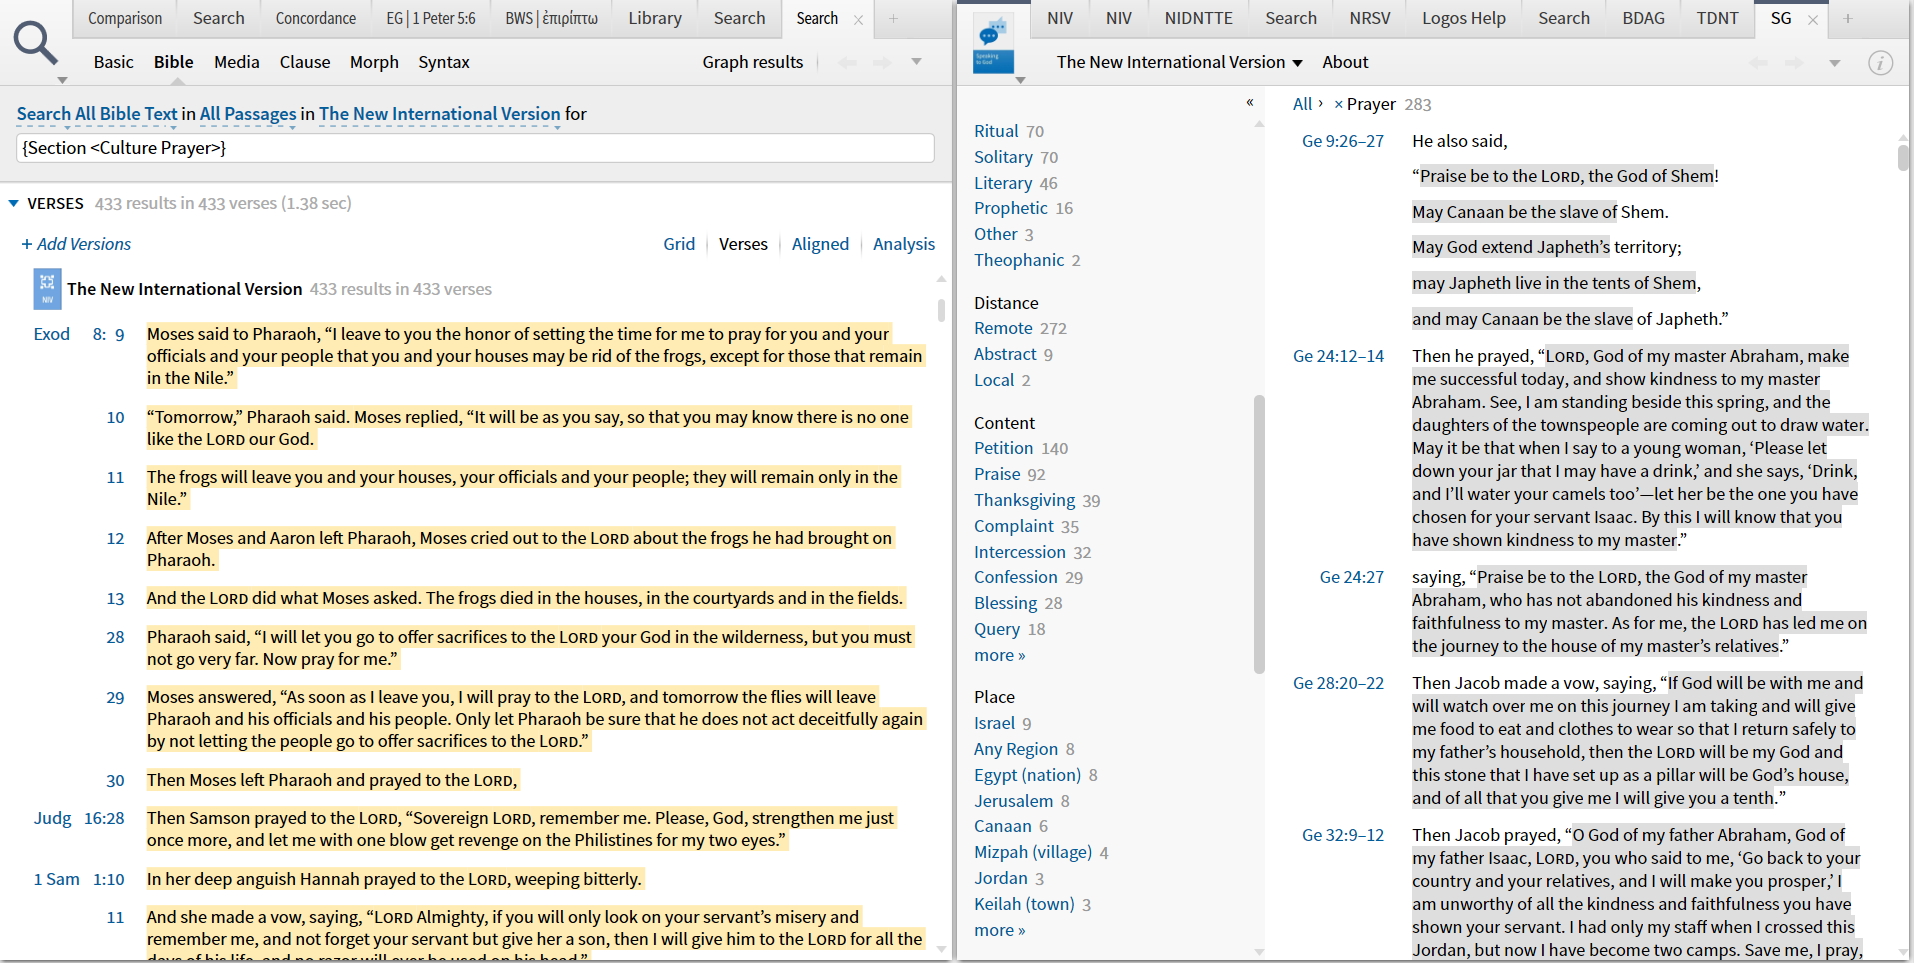The height and width of the screenshot is (963, 1914).
Task: Click Graph results button
Action: click(x=753, y=62)
